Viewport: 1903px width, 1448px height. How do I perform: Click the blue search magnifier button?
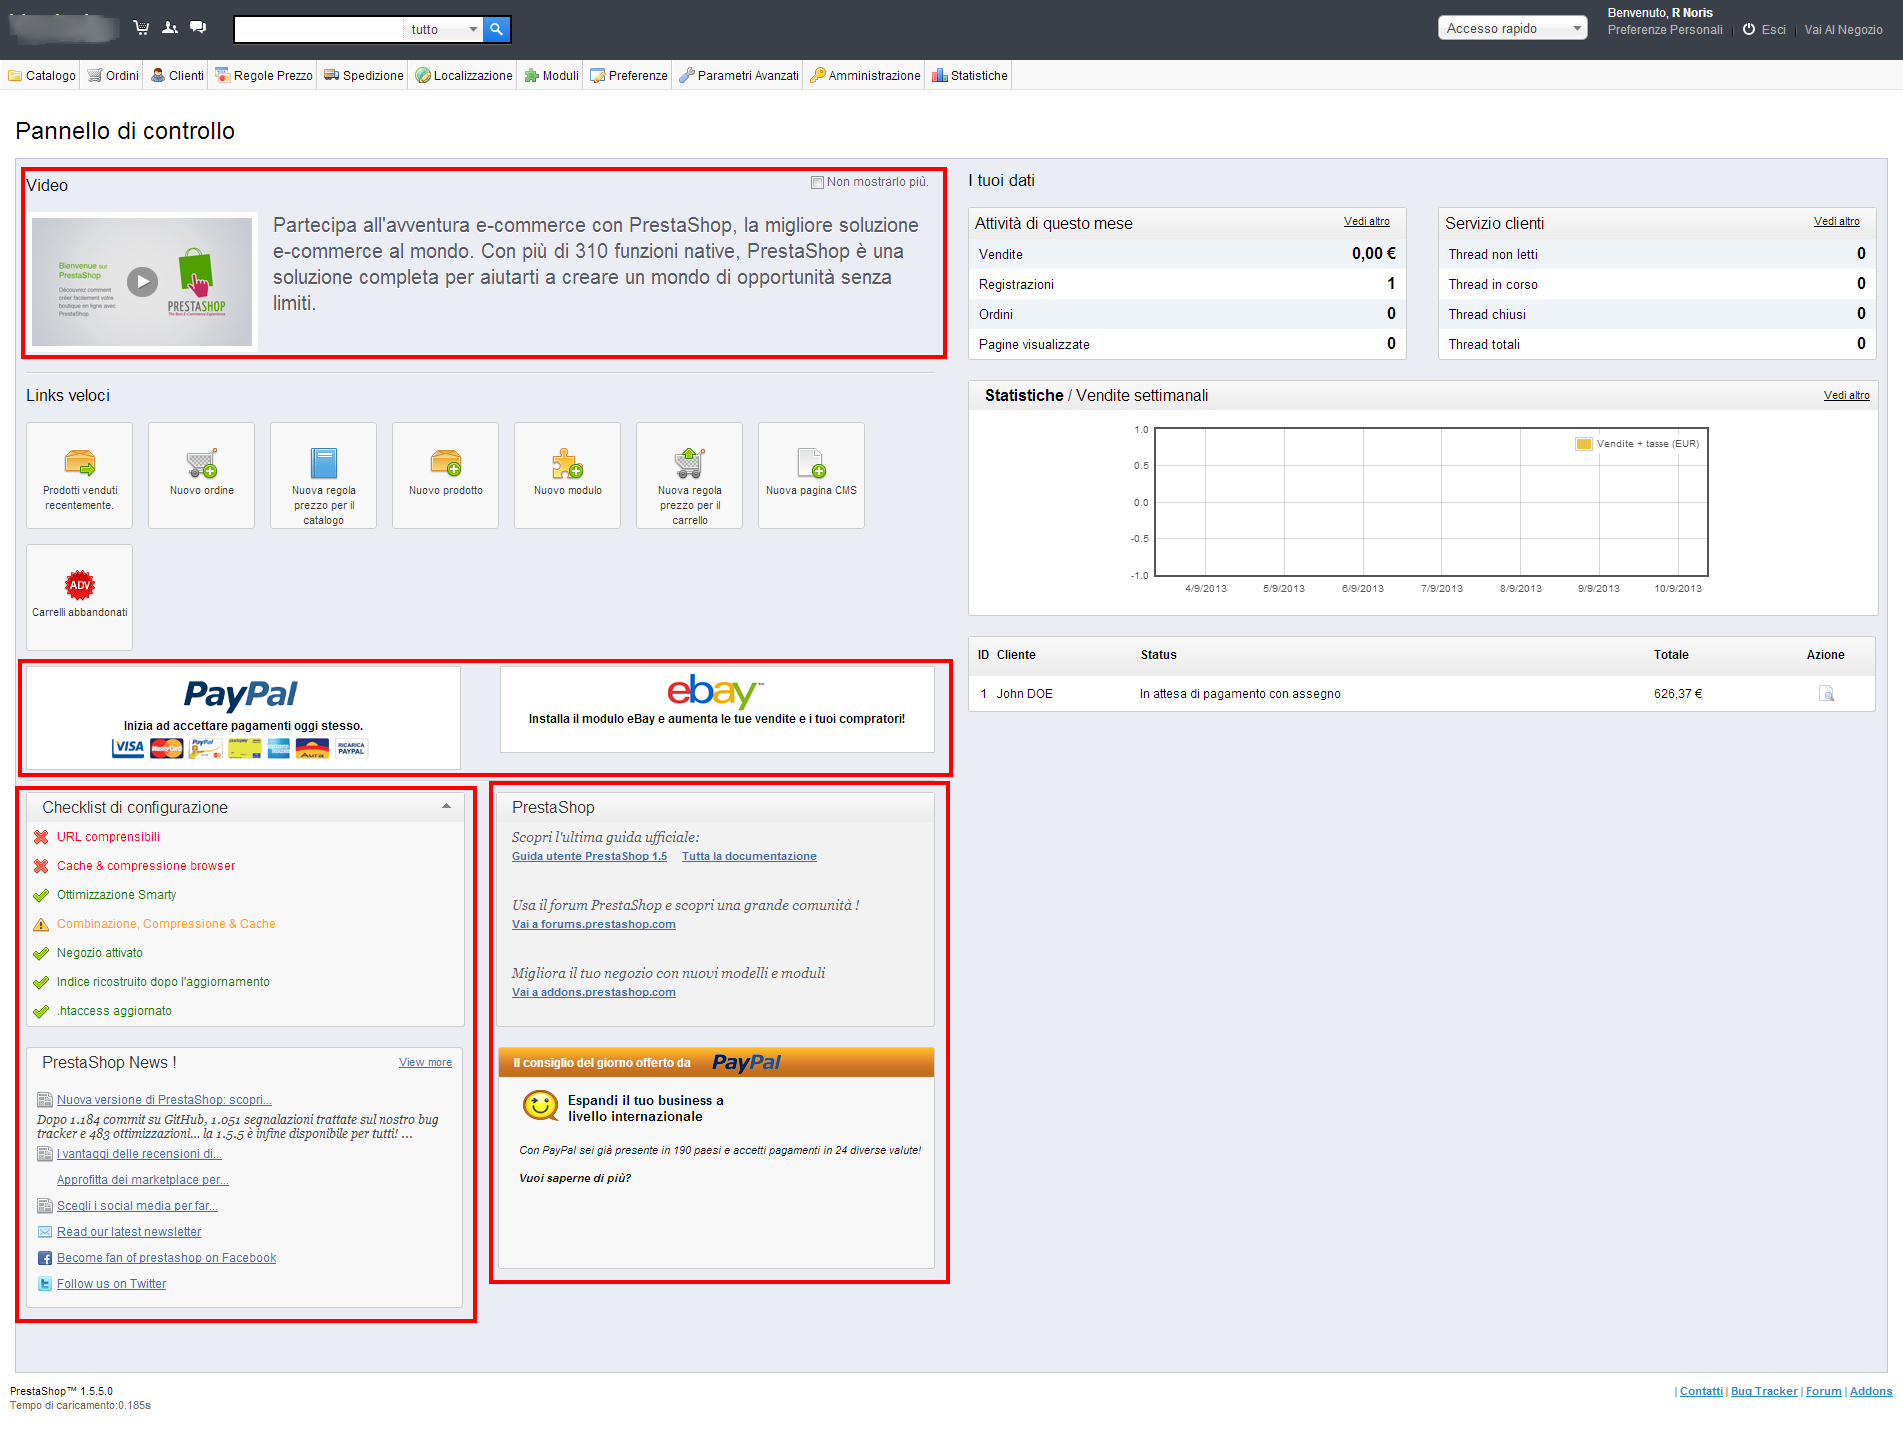496,29
